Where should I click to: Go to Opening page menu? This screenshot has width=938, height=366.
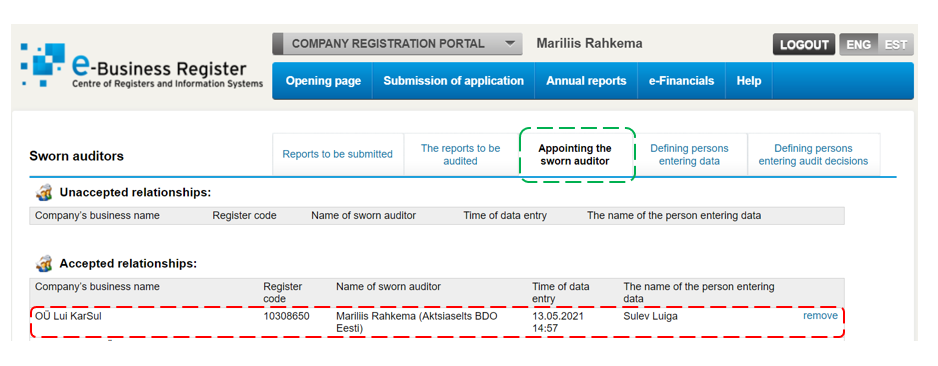323,81
